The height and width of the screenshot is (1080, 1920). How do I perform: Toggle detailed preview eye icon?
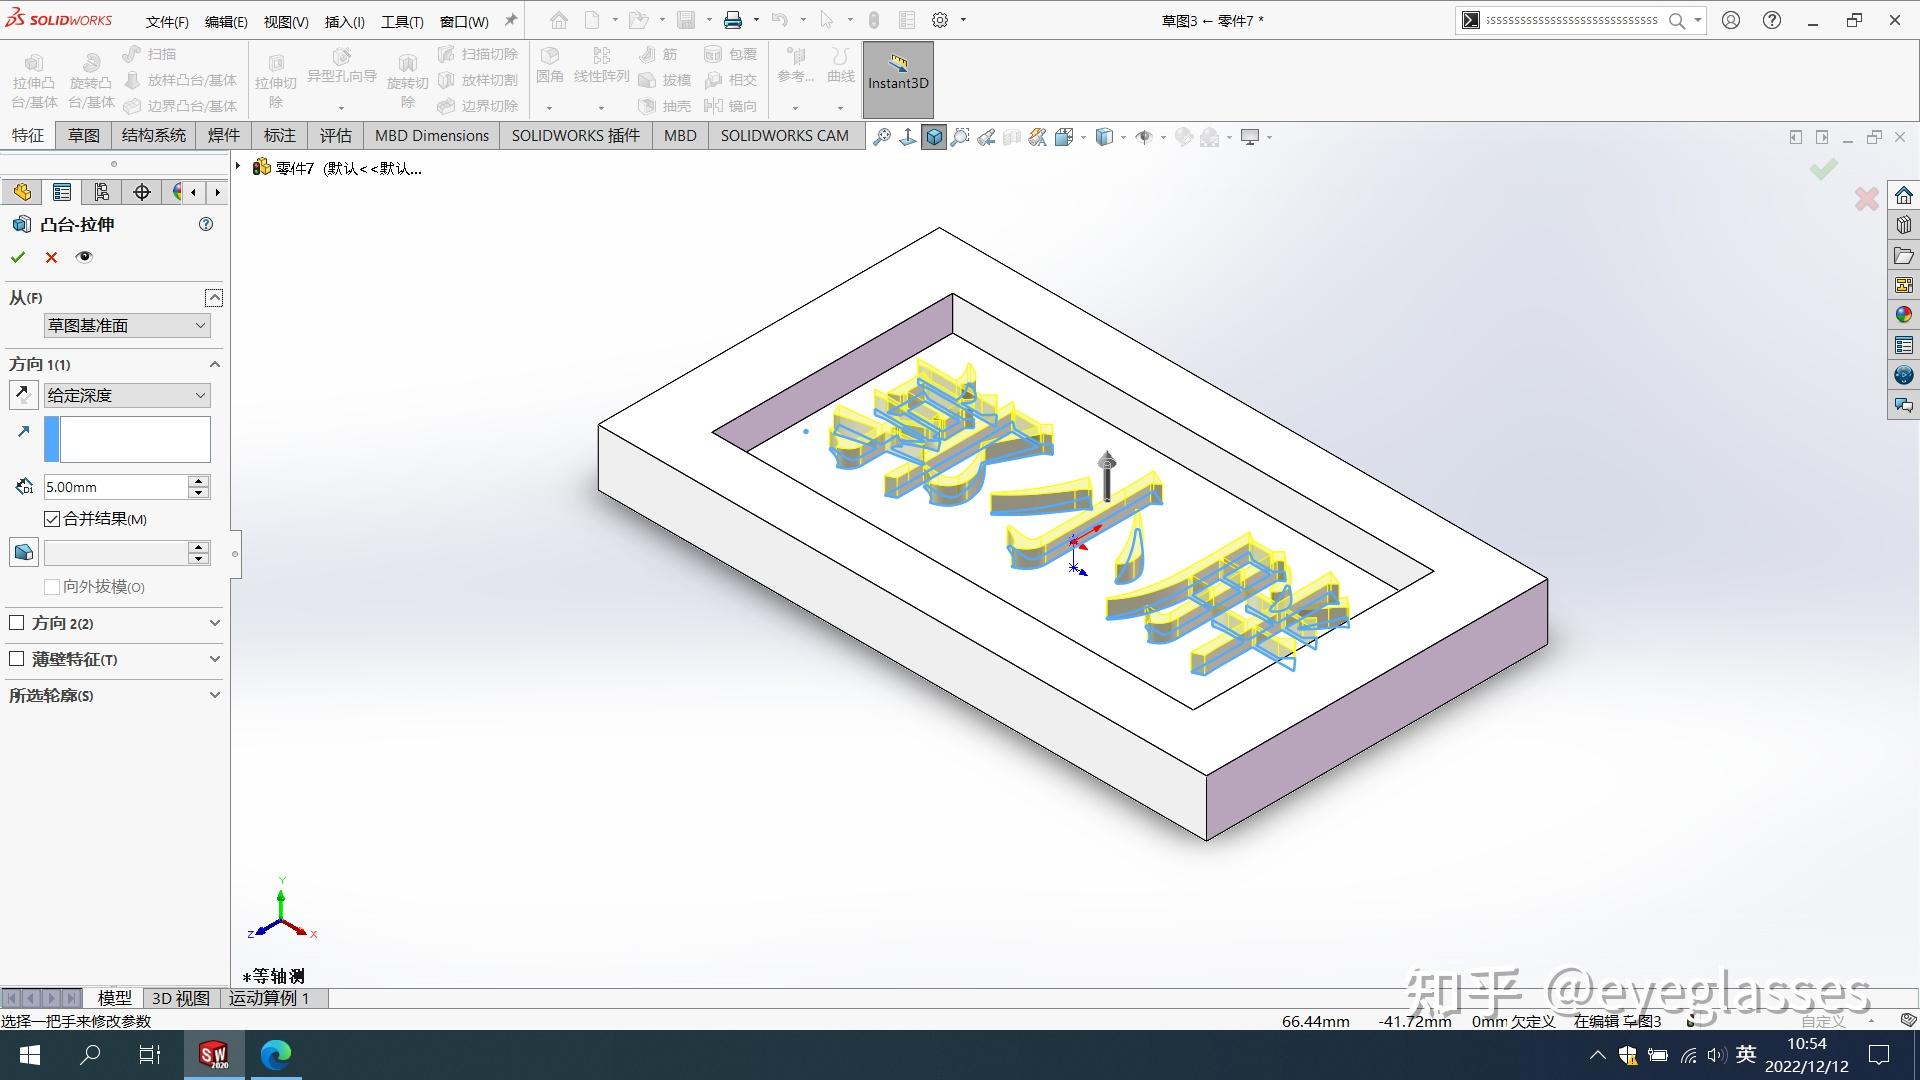coord(84,257)
